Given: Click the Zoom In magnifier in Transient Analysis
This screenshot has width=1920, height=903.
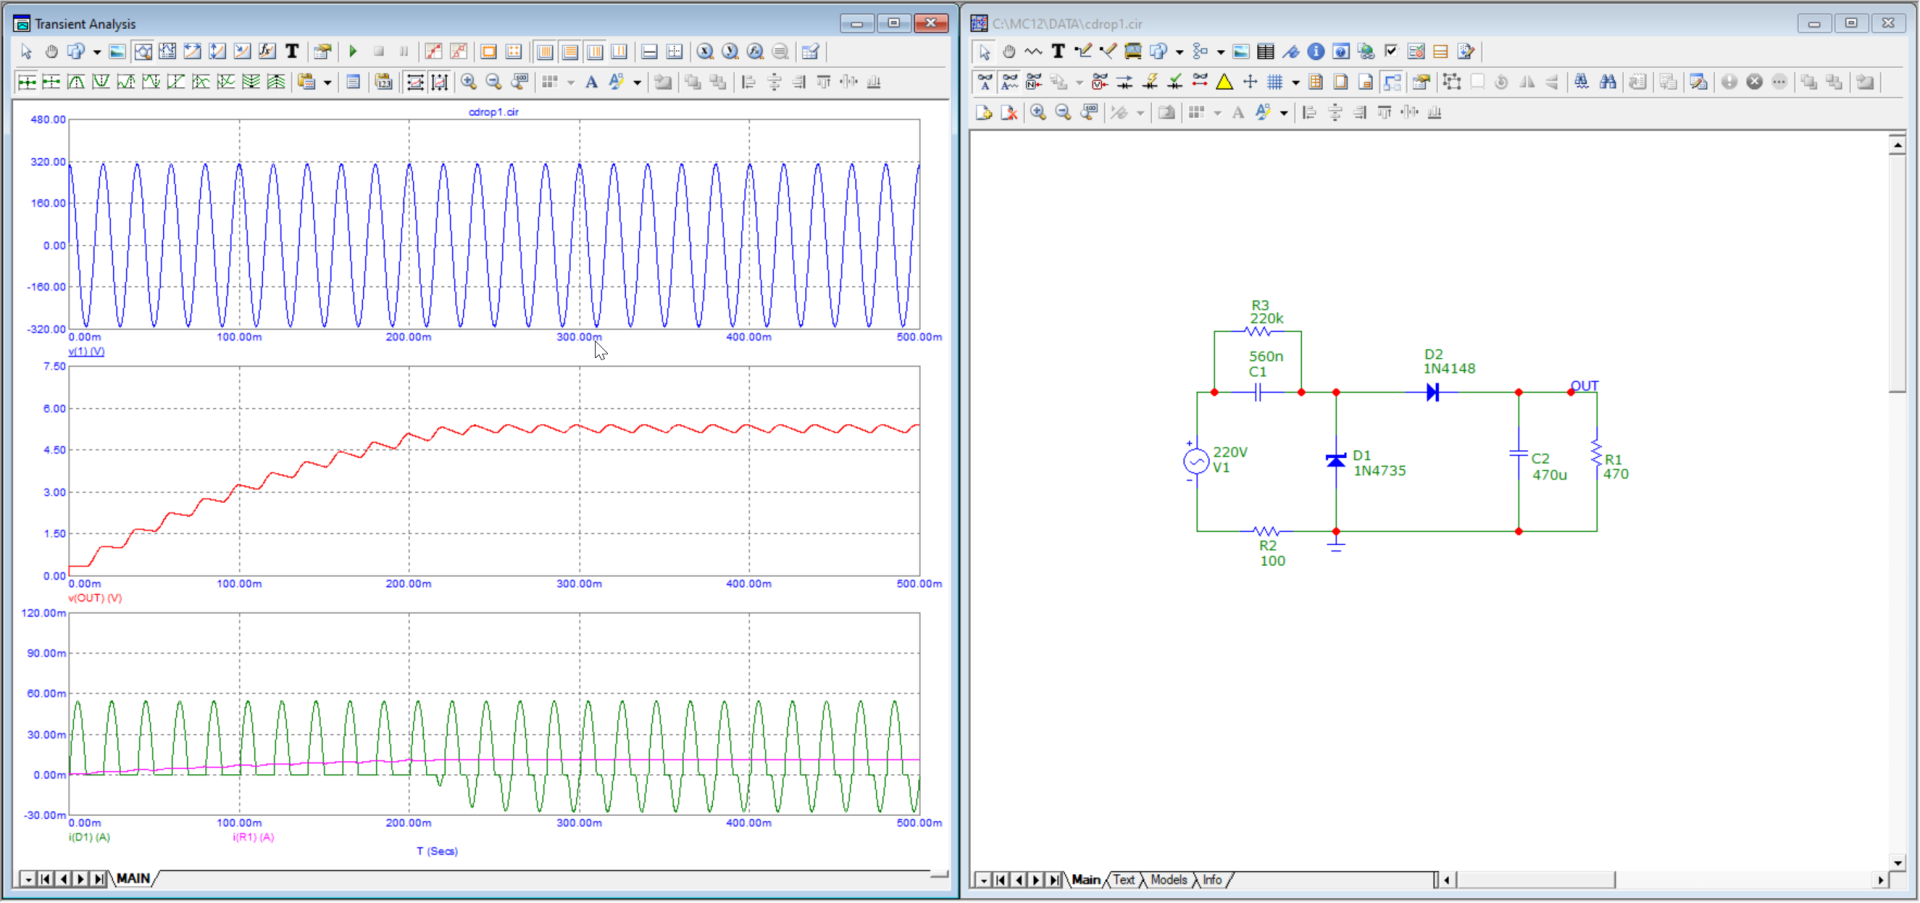Looking at the screenshot, I should coord(468,82).
